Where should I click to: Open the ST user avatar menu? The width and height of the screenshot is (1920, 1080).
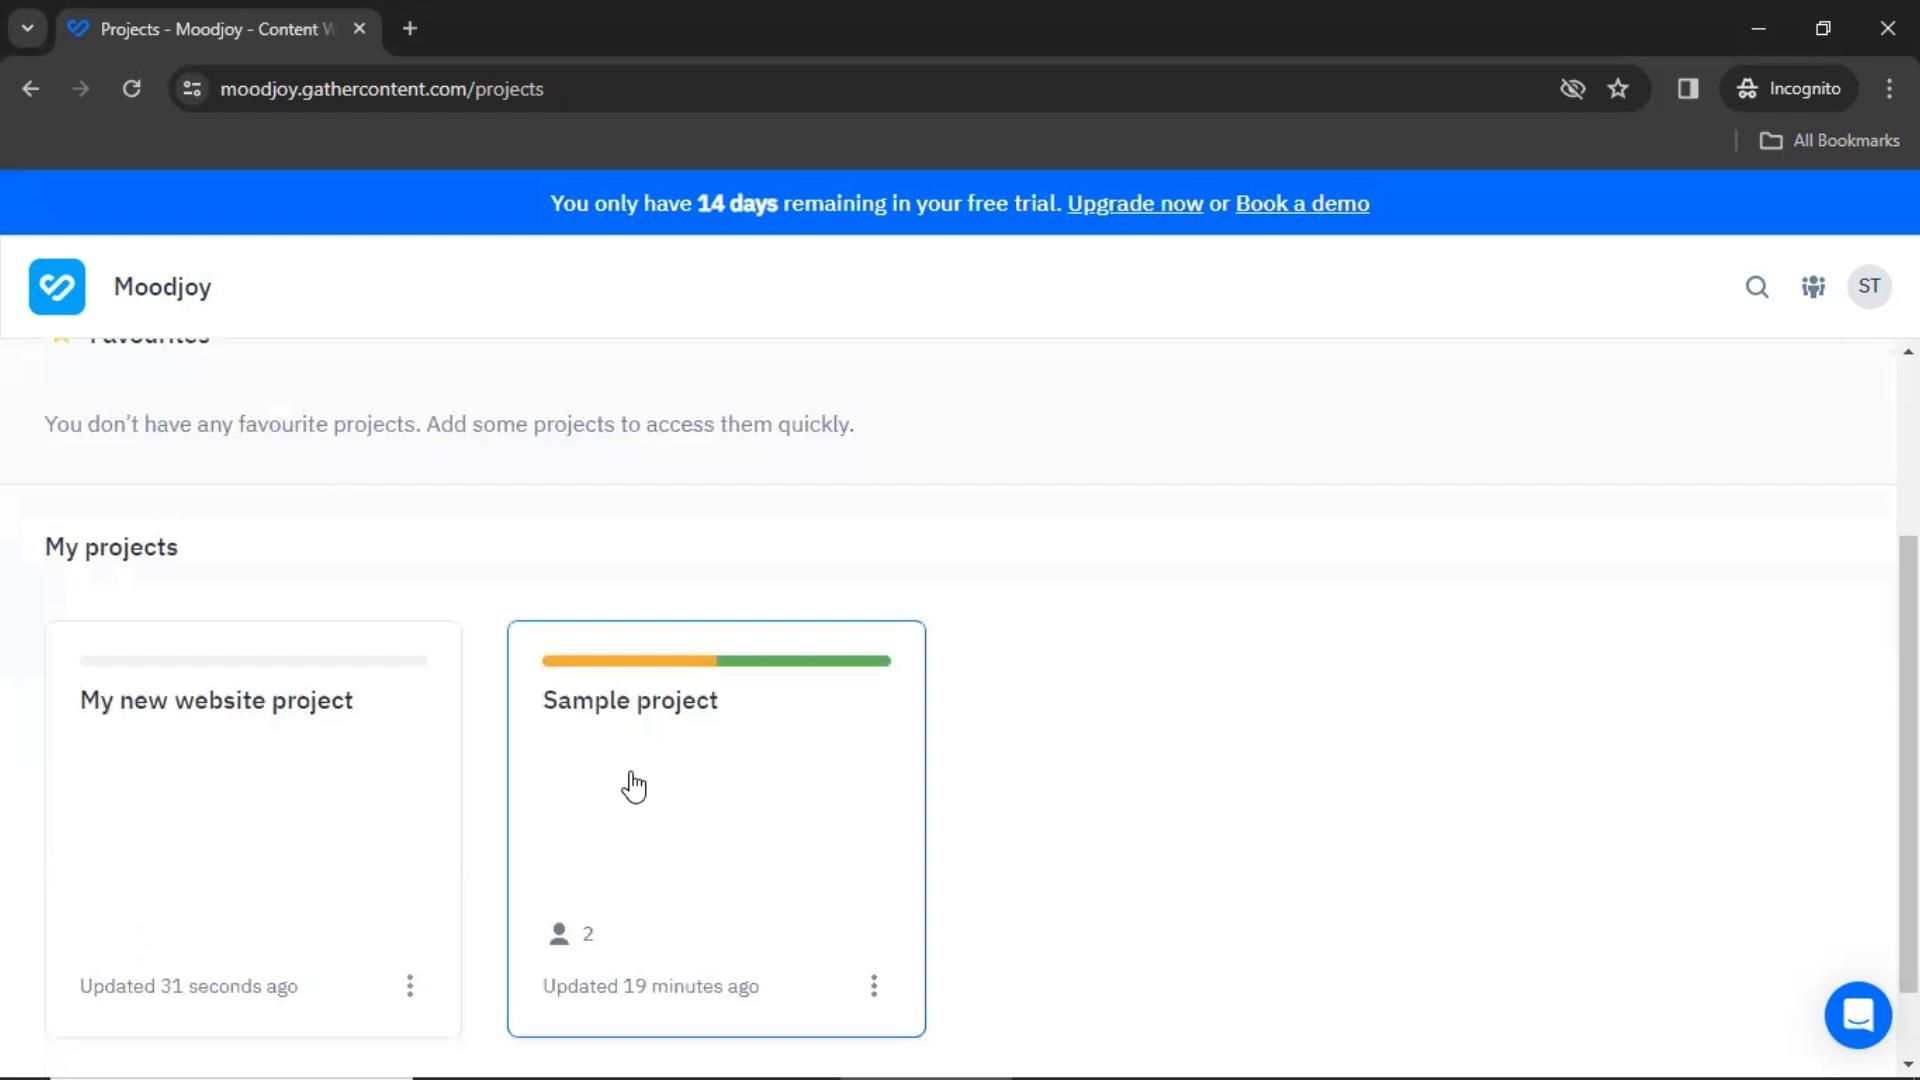click(x=1868, y=287)
